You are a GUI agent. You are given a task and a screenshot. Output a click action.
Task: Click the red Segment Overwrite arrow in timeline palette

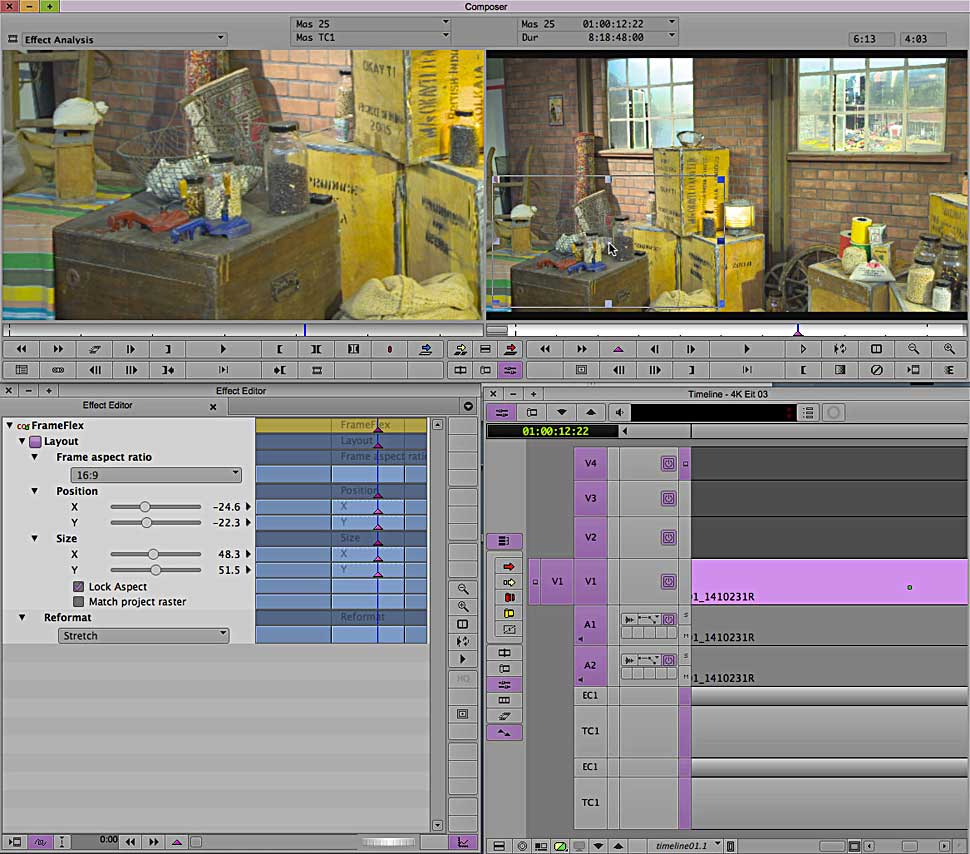point(509,566)
